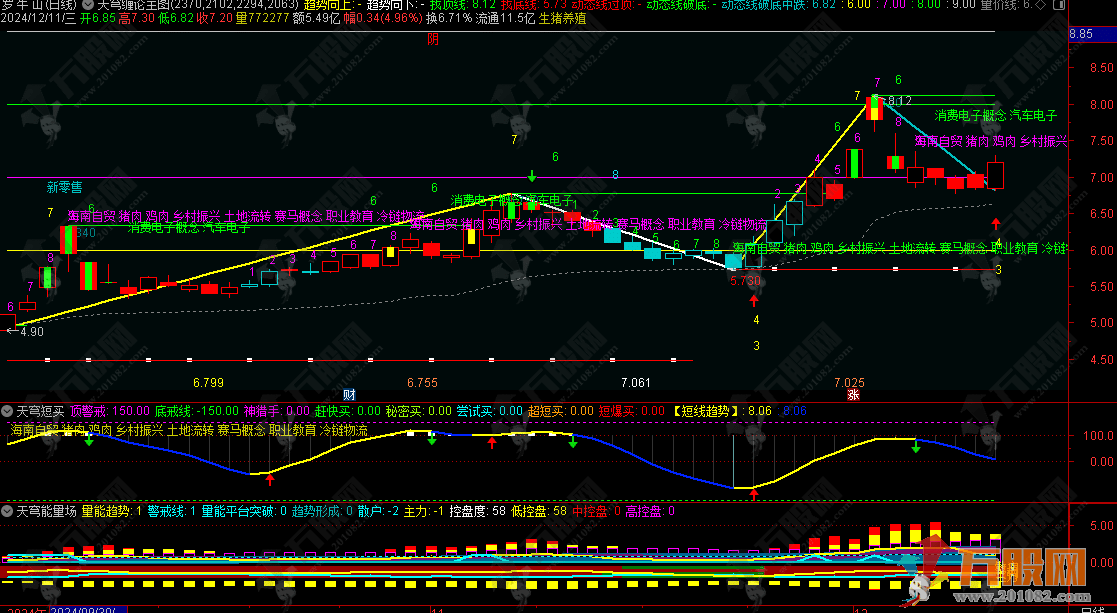The image size is (1117, 613).
Task: Click the 5.730 low price label
Action: [x=745, y=281]
